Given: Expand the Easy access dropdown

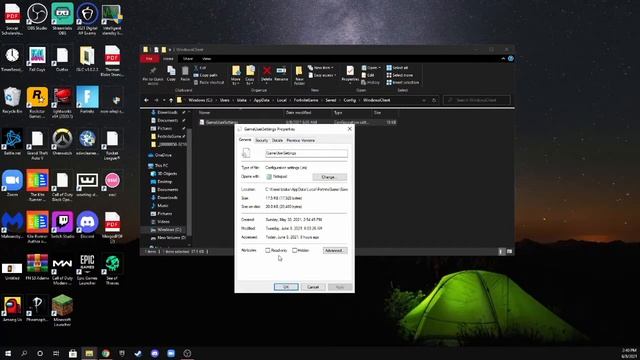Looking at the screenshot, I should 322,75.
